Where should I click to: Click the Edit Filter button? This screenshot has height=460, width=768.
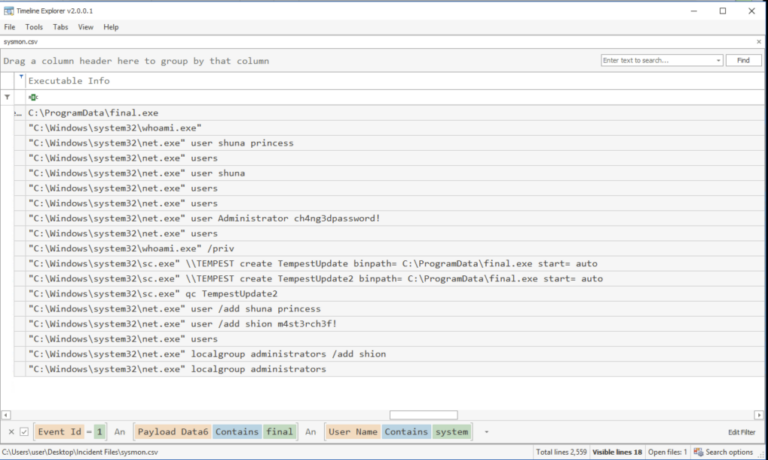[741, 432]
